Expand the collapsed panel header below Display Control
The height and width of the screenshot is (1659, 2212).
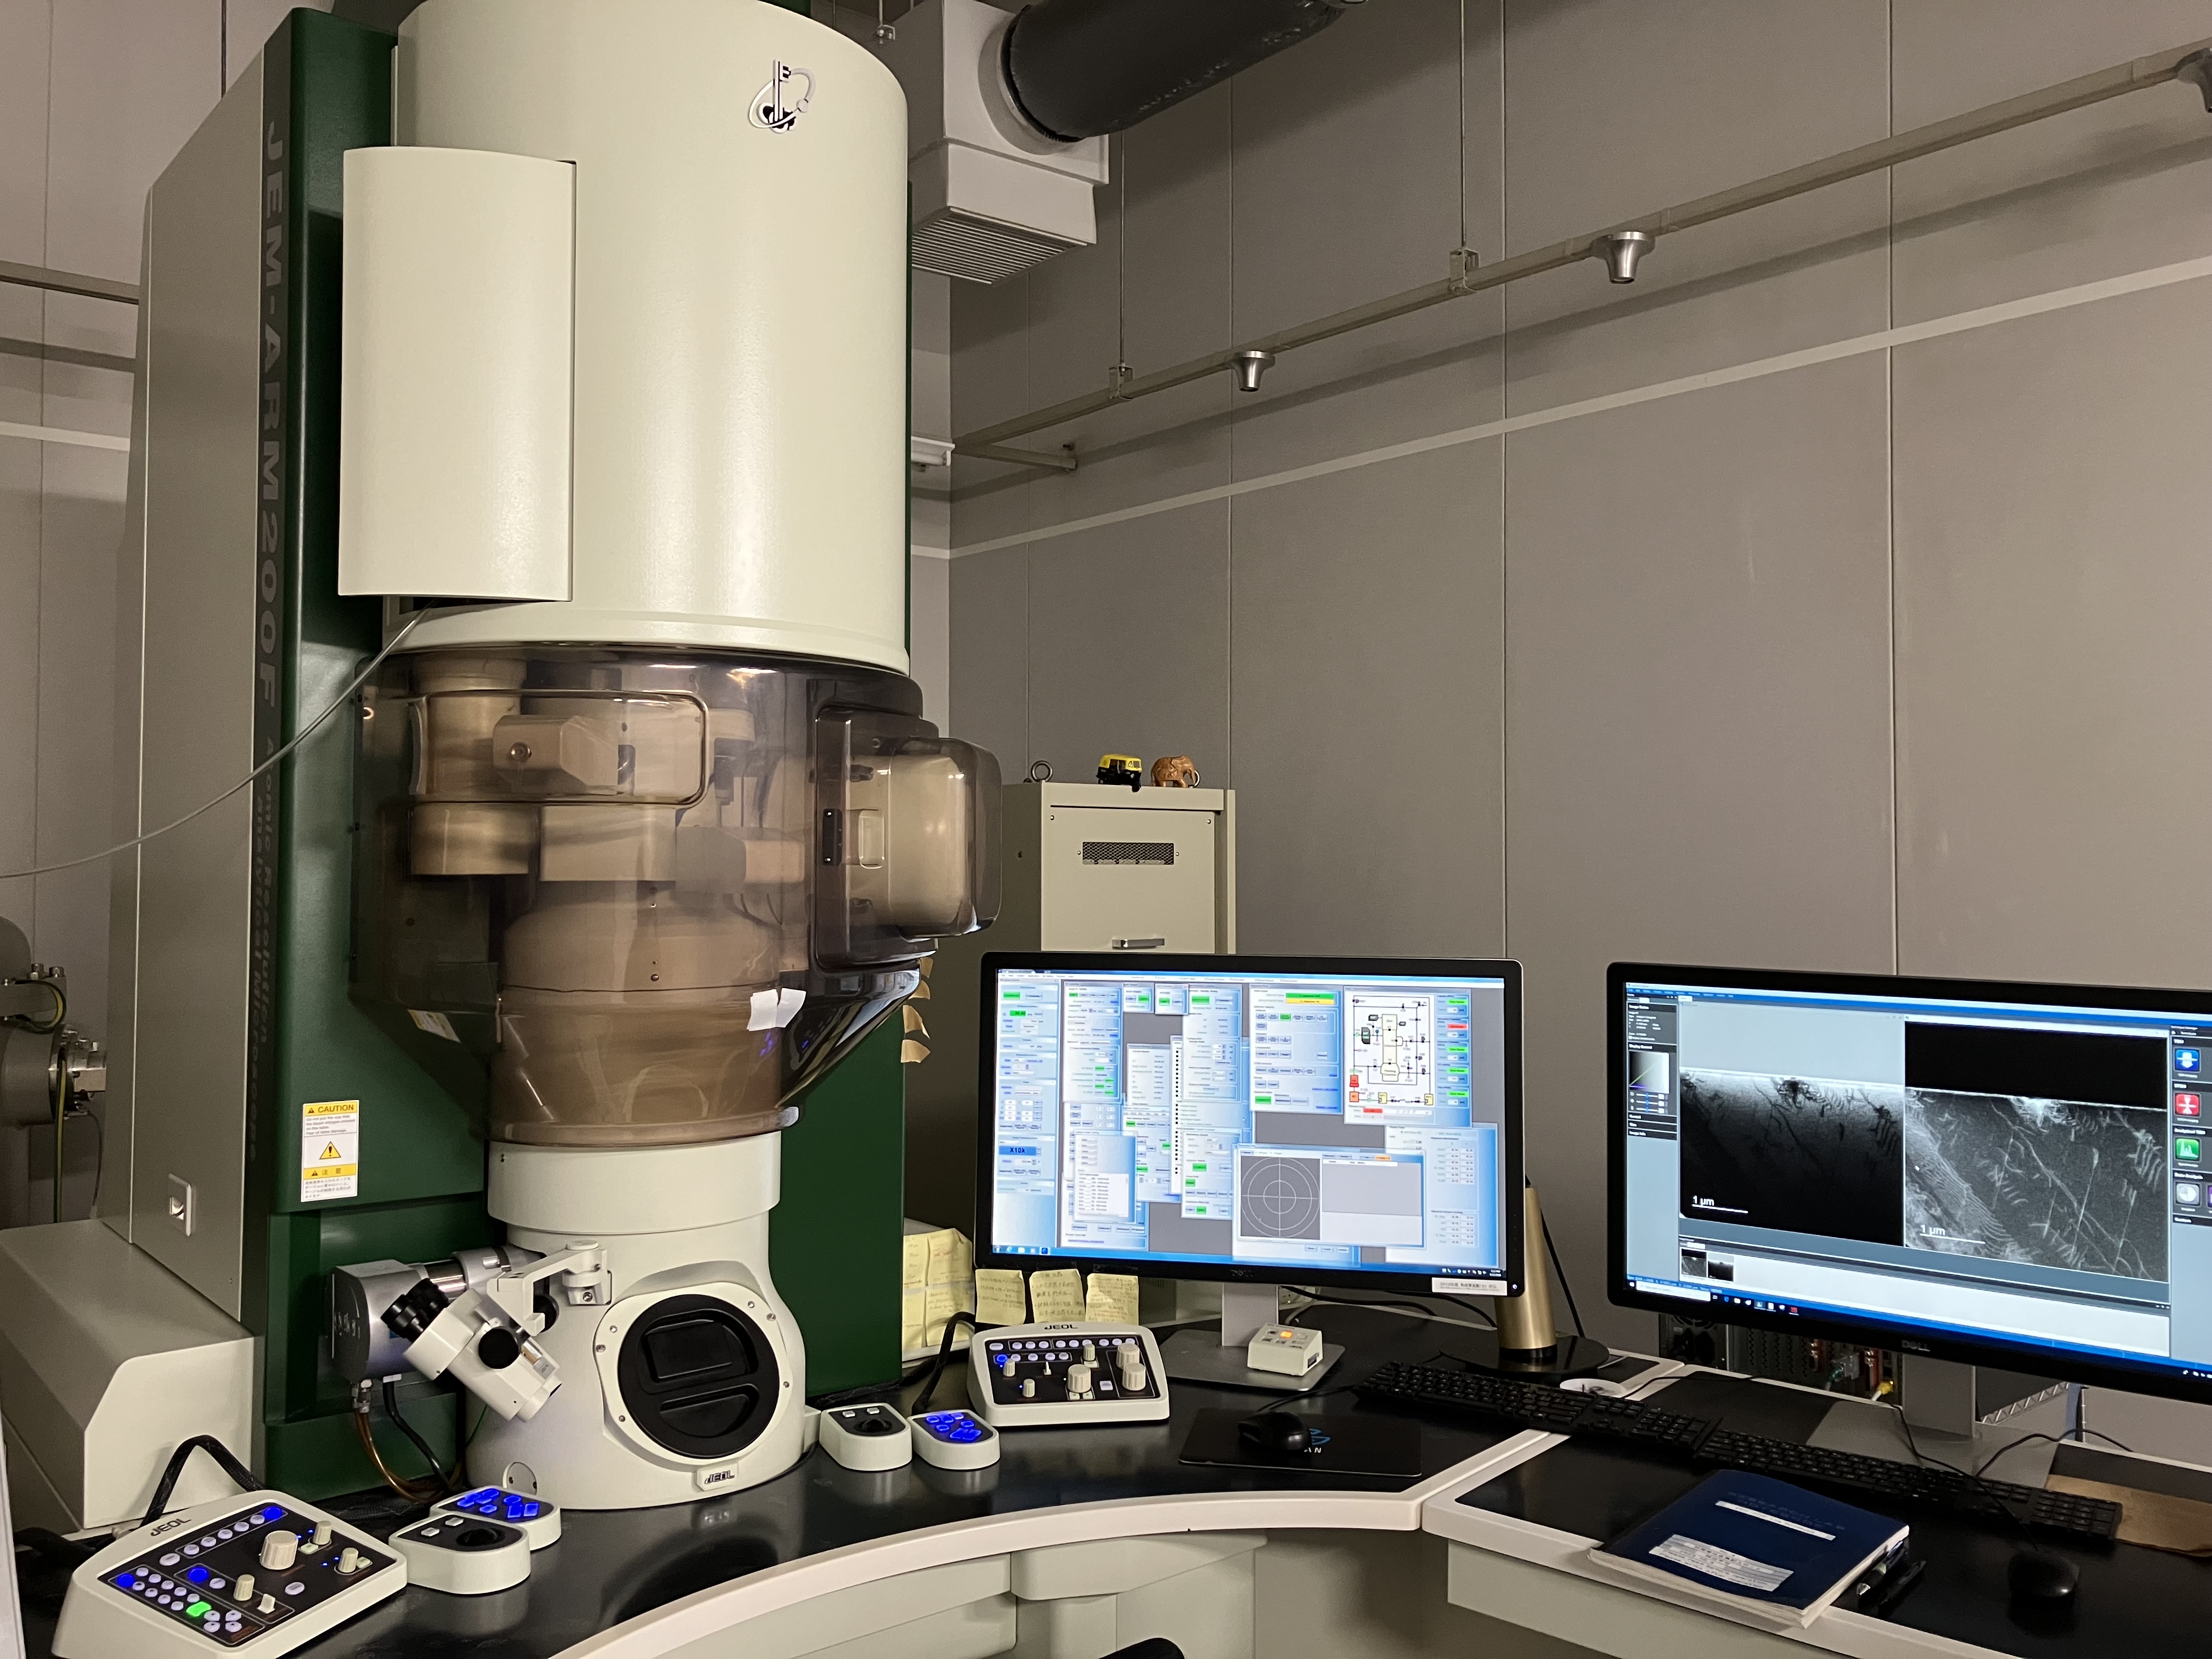pos(1653,1117)
